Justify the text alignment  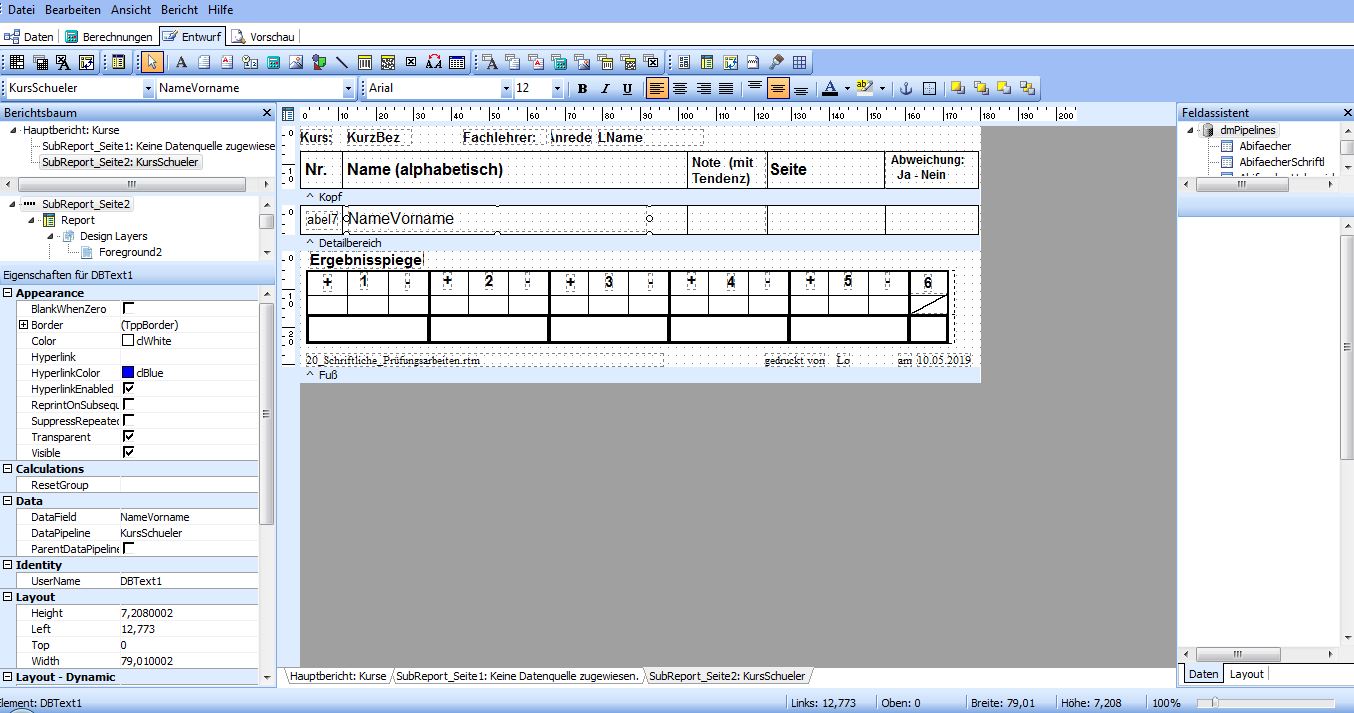click(x=726, y=89)
